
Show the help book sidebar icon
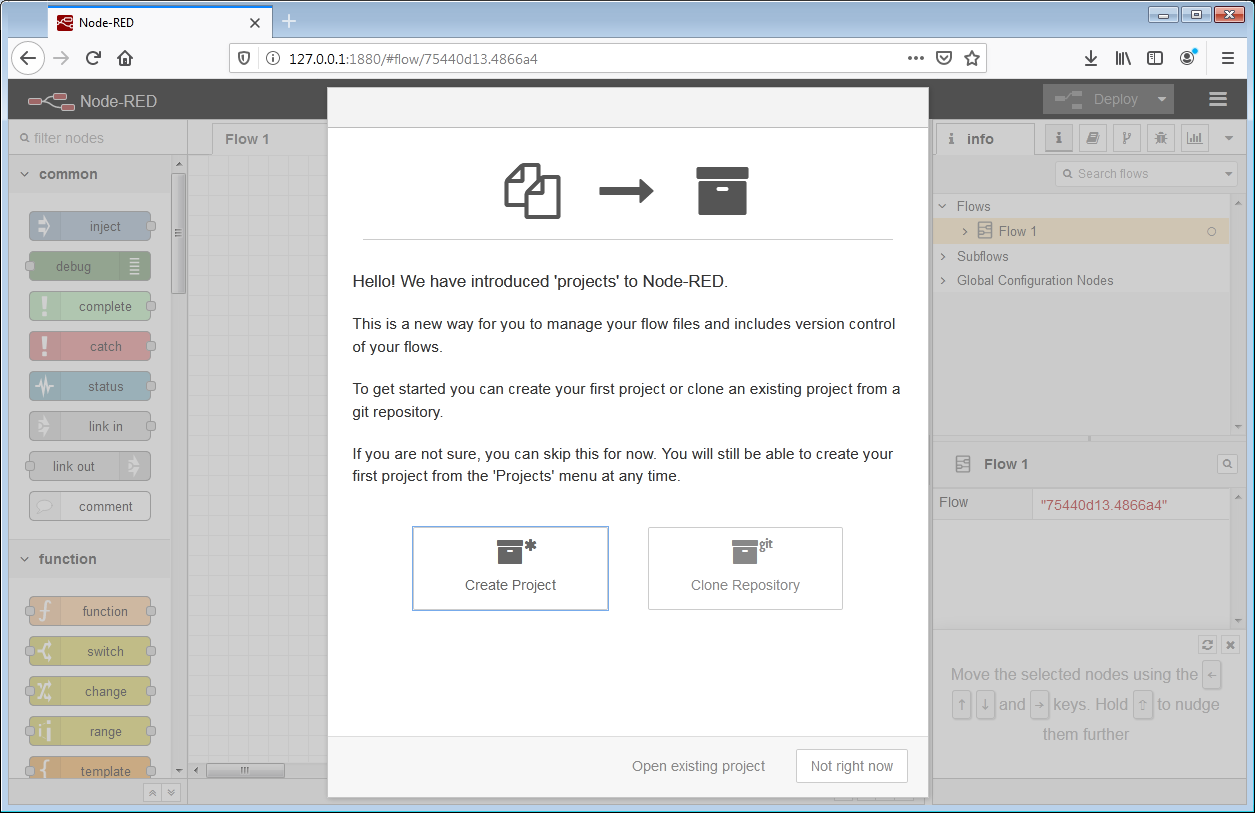click(1093, 138)
